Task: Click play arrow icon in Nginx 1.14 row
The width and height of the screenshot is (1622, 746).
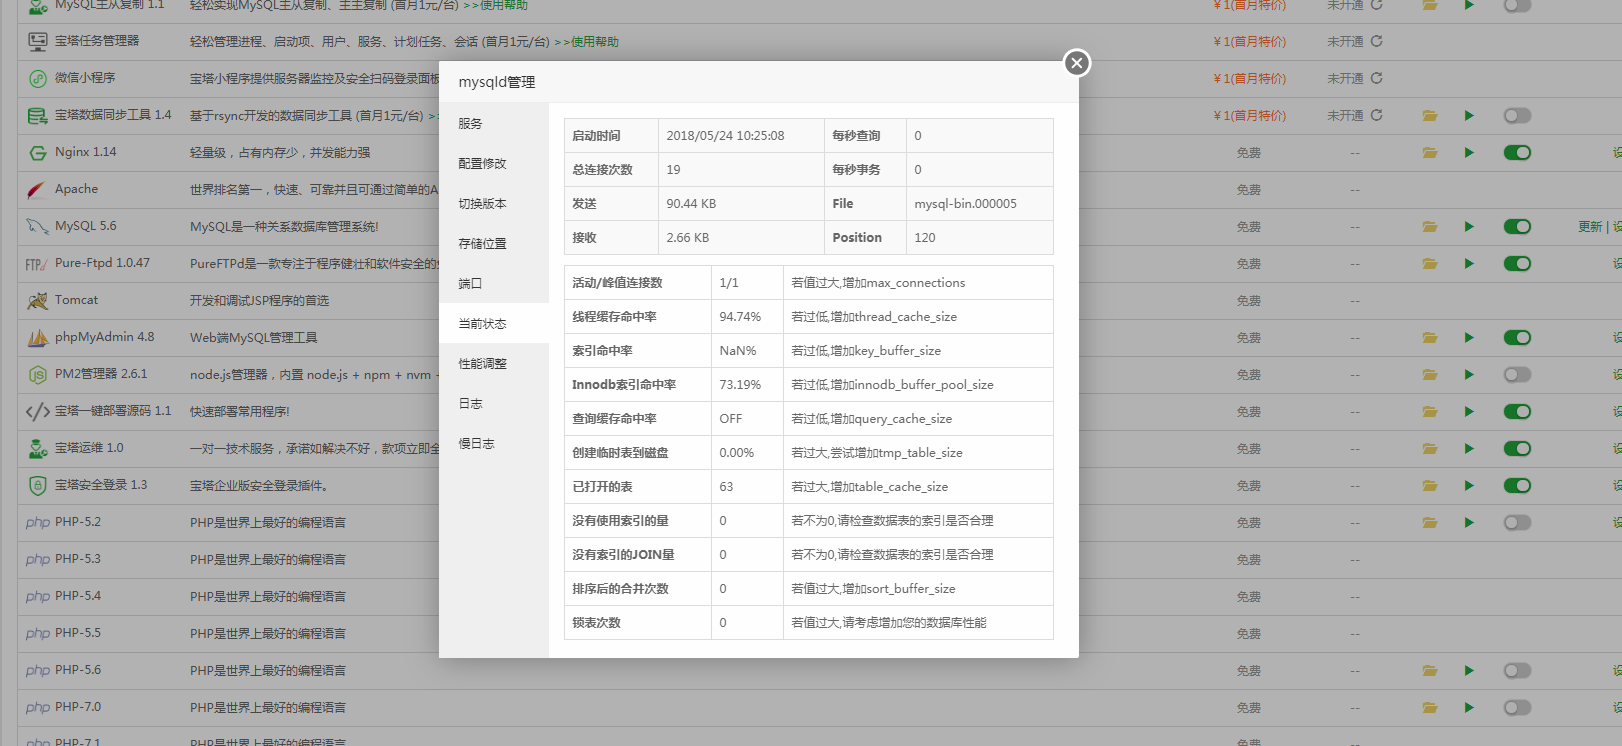Action: (x=1469, y=153)
